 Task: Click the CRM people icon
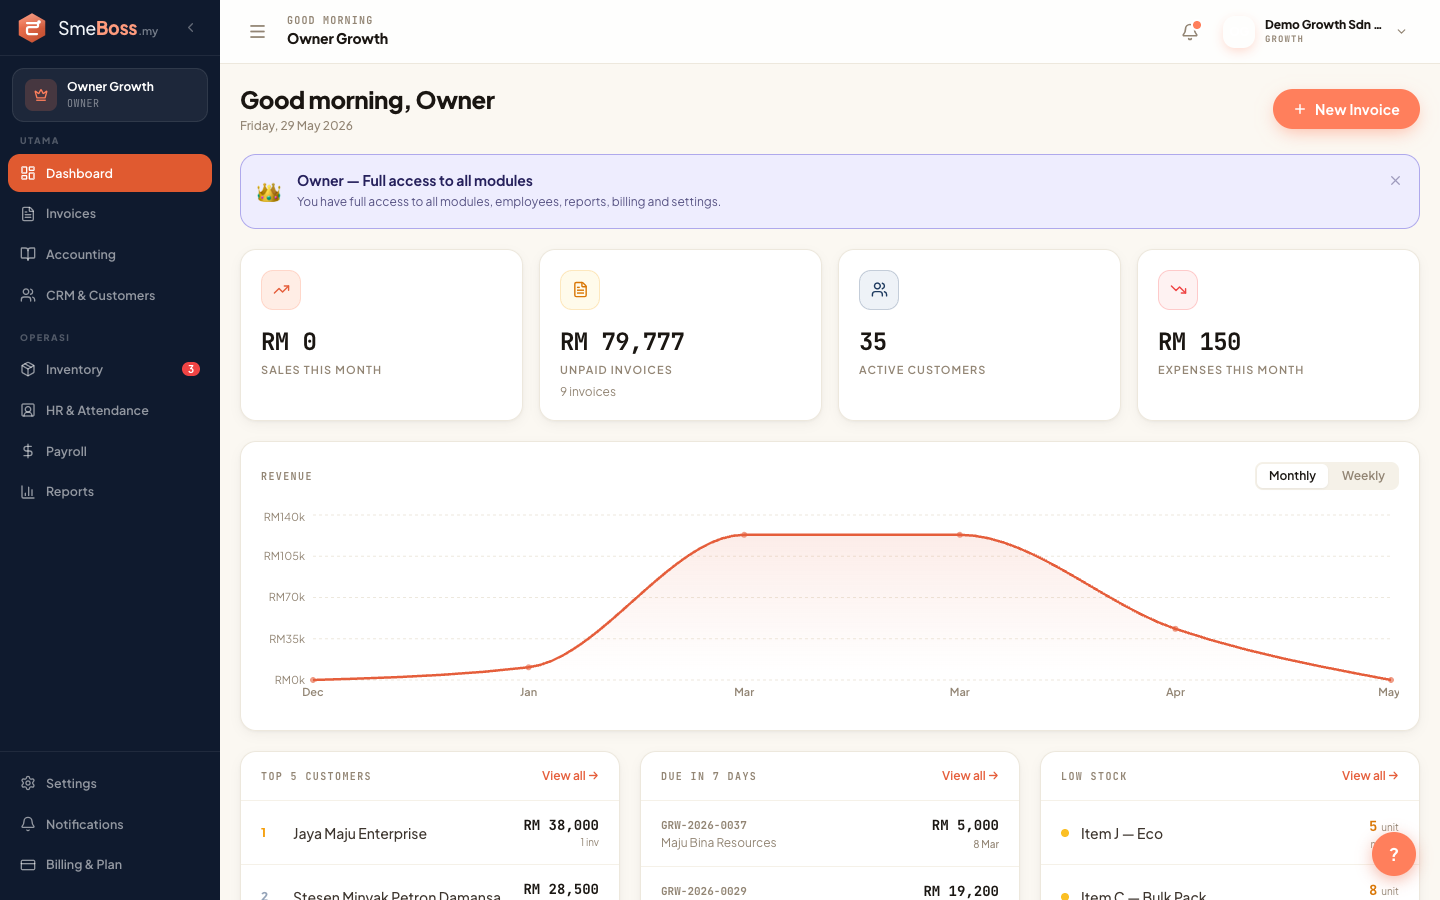coord(28,295)
